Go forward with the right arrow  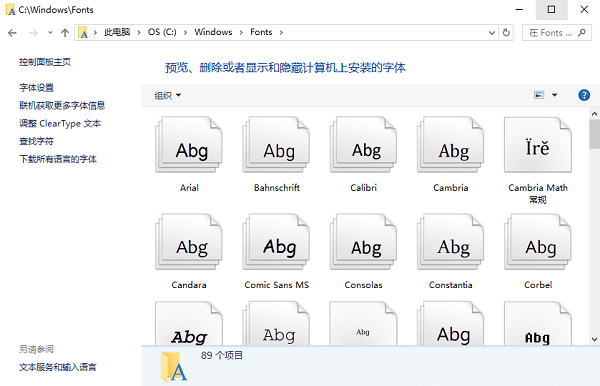33,33
